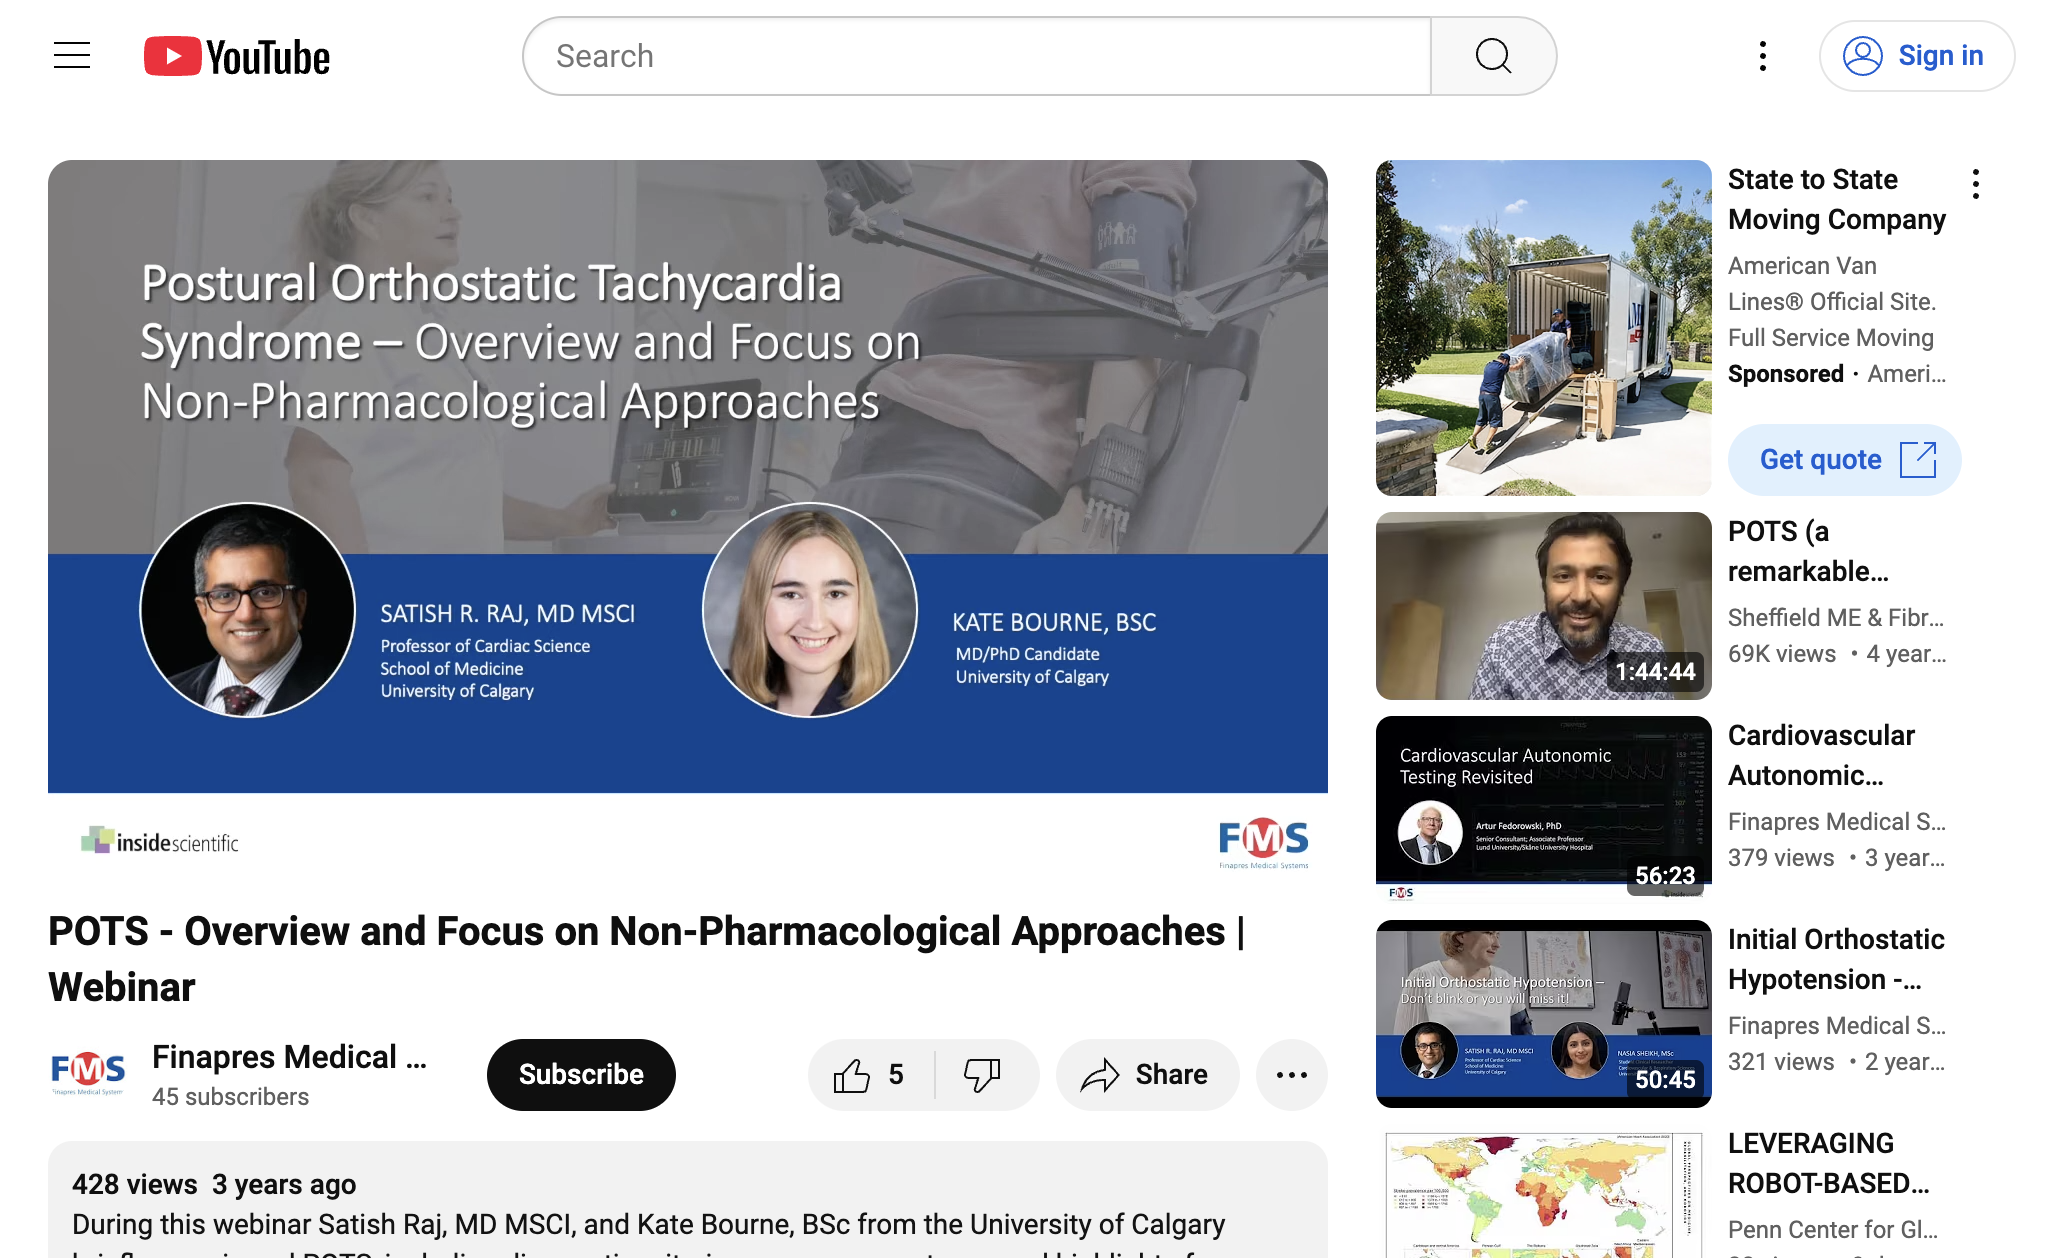Open Initial Orthostatic Hypotension video title

tap(1836, 959)
